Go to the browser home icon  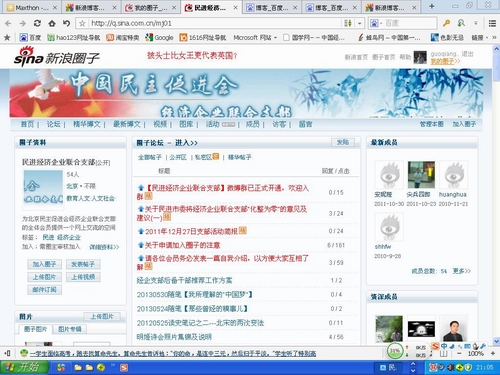[52, 23]
